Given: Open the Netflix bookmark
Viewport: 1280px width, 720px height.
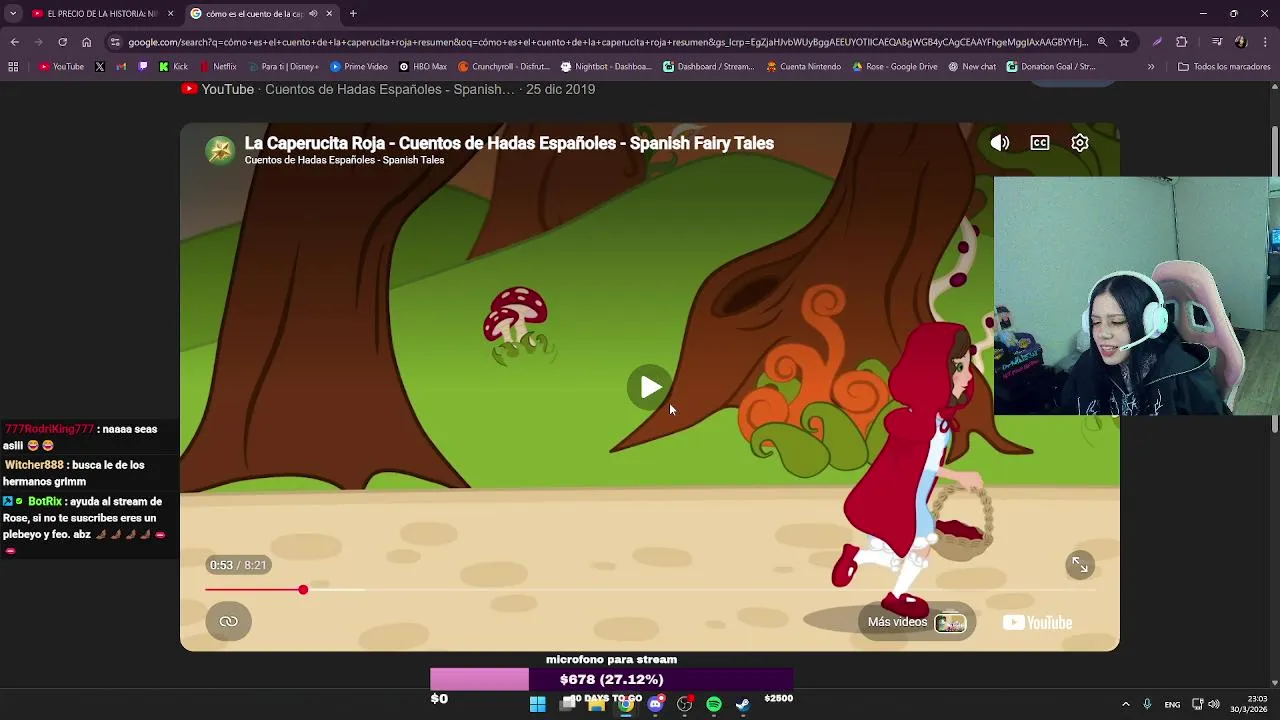Looking at the screenshot, I should (217, 67).
